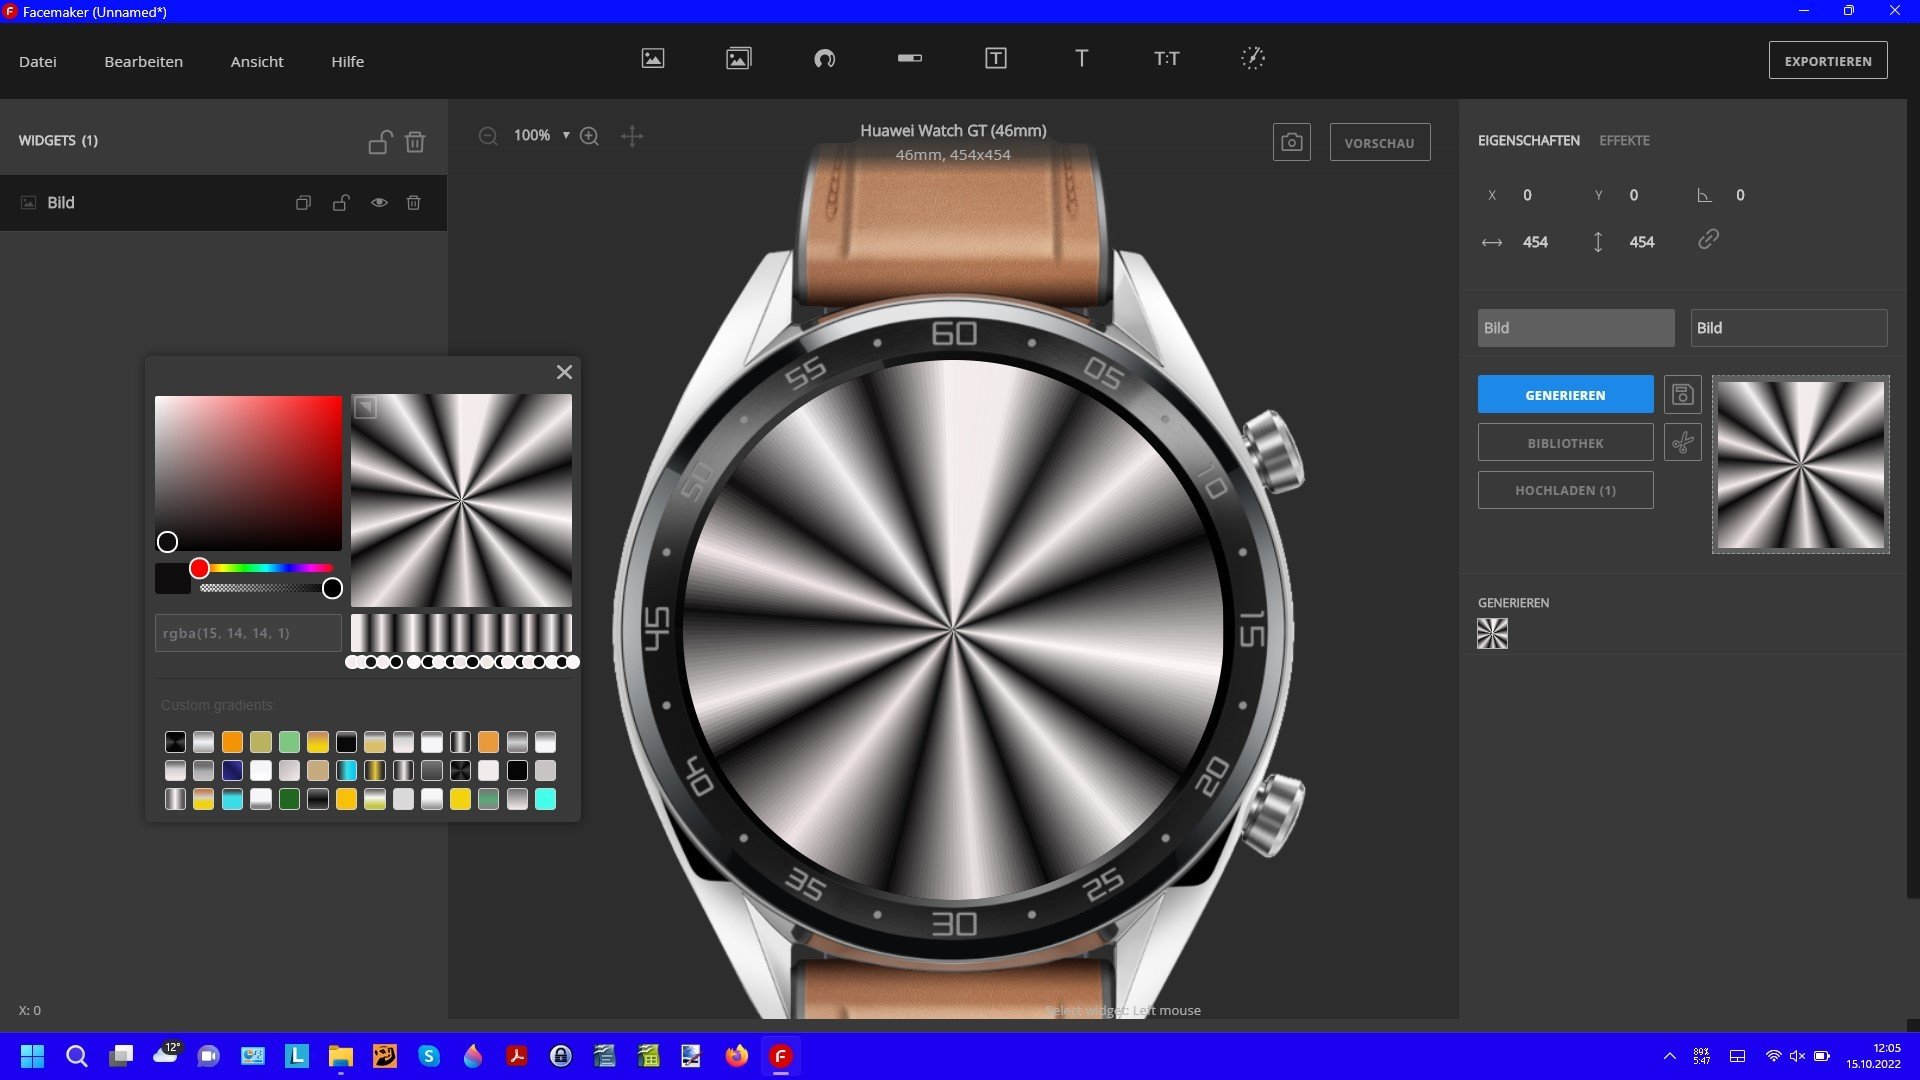
Task: Select the digital time T:T widget tool
Action: (1166, 59)
